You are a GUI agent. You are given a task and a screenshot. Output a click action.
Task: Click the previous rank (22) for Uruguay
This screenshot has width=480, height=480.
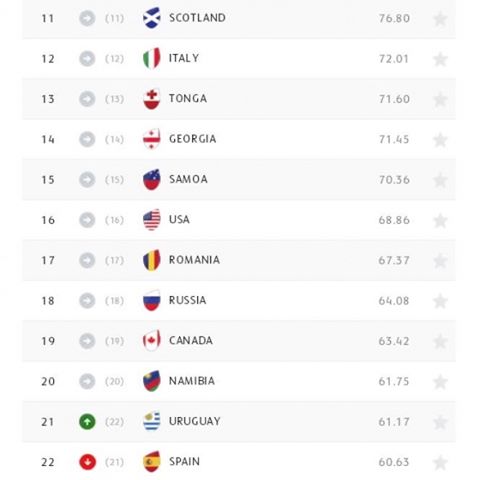(114, 422)
